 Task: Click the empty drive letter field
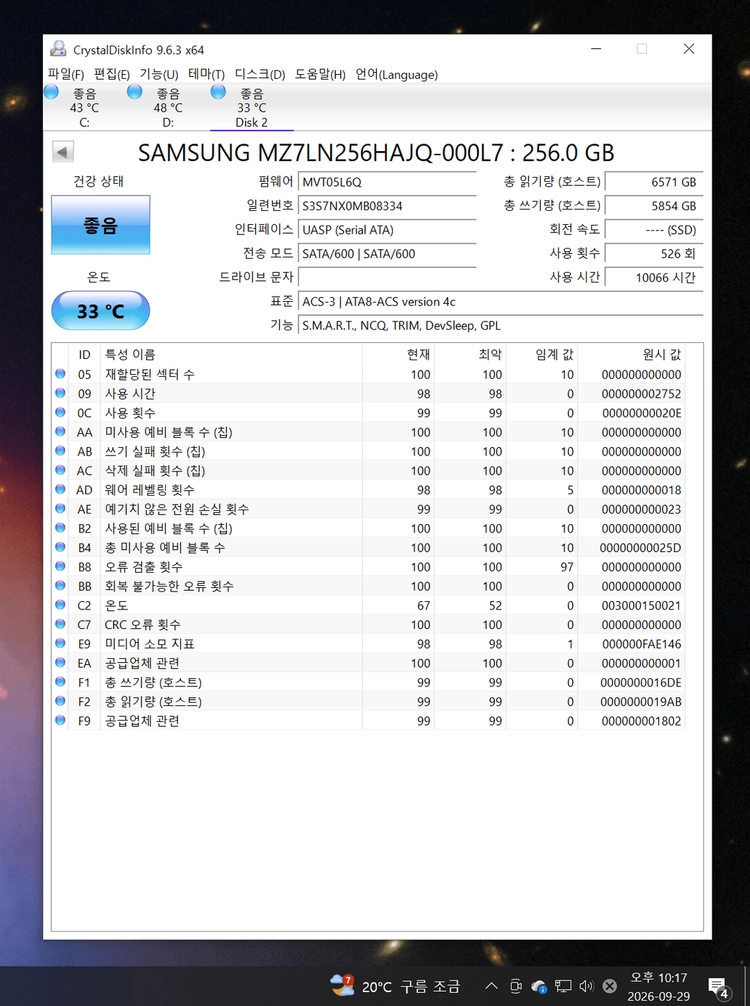point(387,277)
